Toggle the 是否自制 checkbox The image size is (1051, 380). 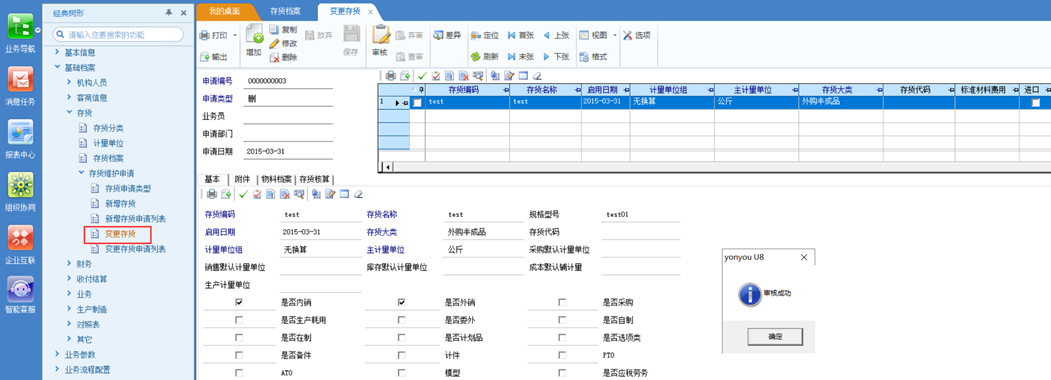[x=562, y=320]
